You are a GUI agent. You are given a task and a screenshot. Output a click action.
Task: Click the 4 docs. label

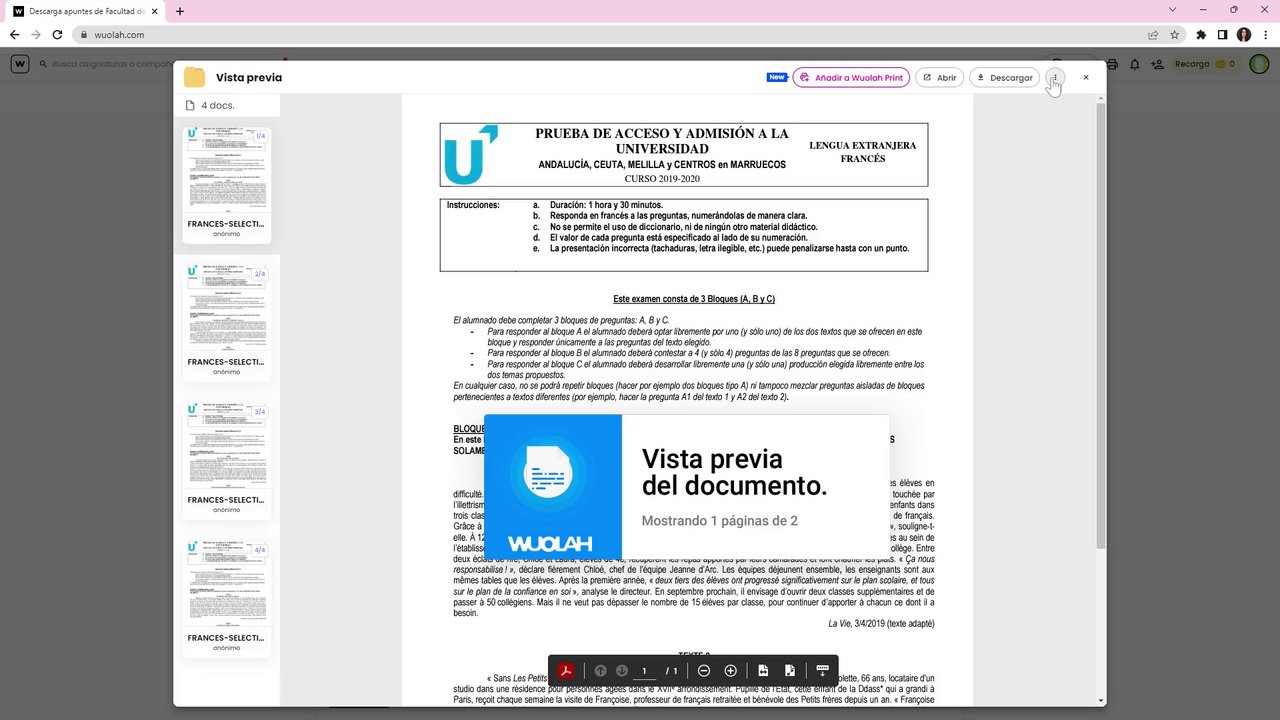[218, 105]
